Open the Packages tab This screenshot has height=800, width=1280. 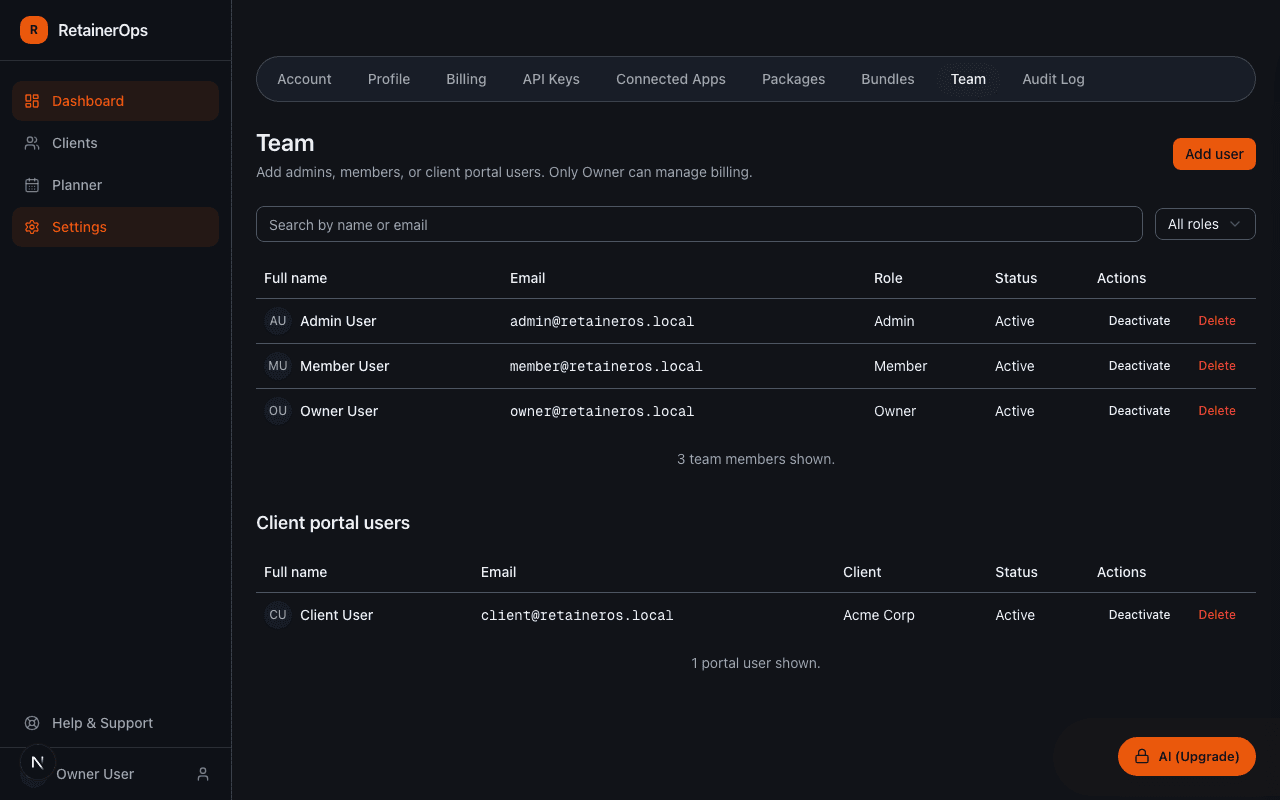[x=794, y=79]
